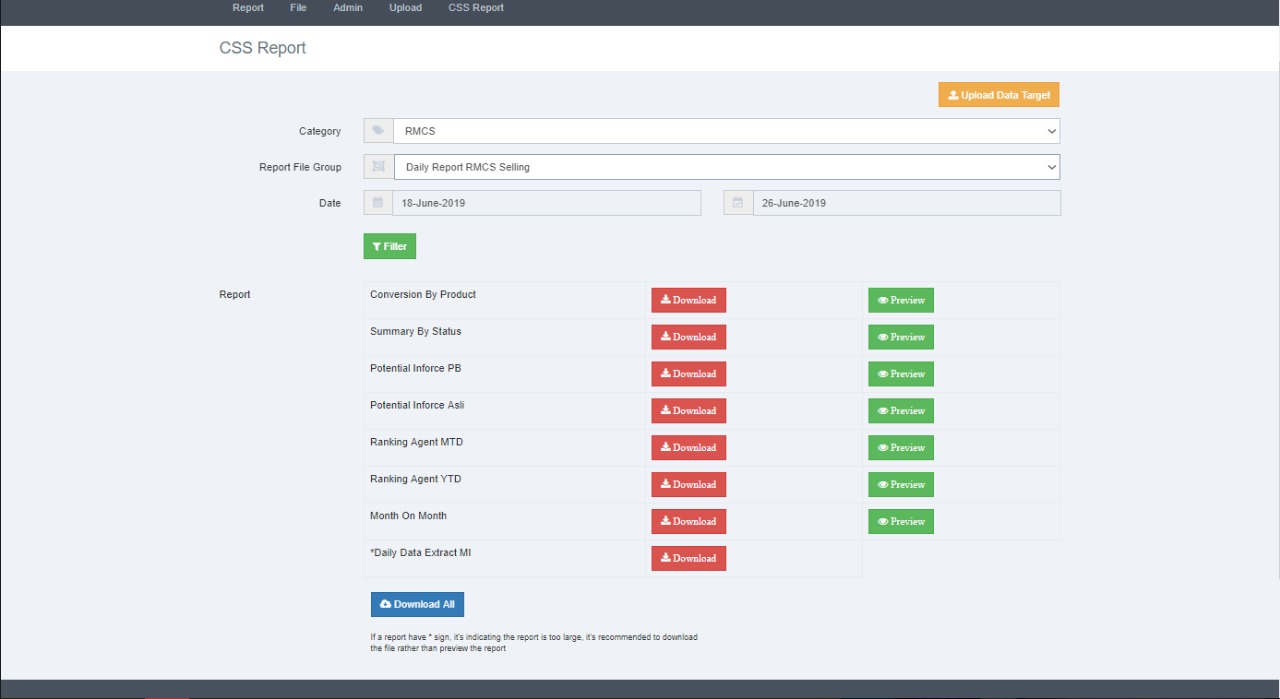This screenshot has height=699, width=1280.
Task: Click the 26-June-2019 end date field
Action: (906, 203)
